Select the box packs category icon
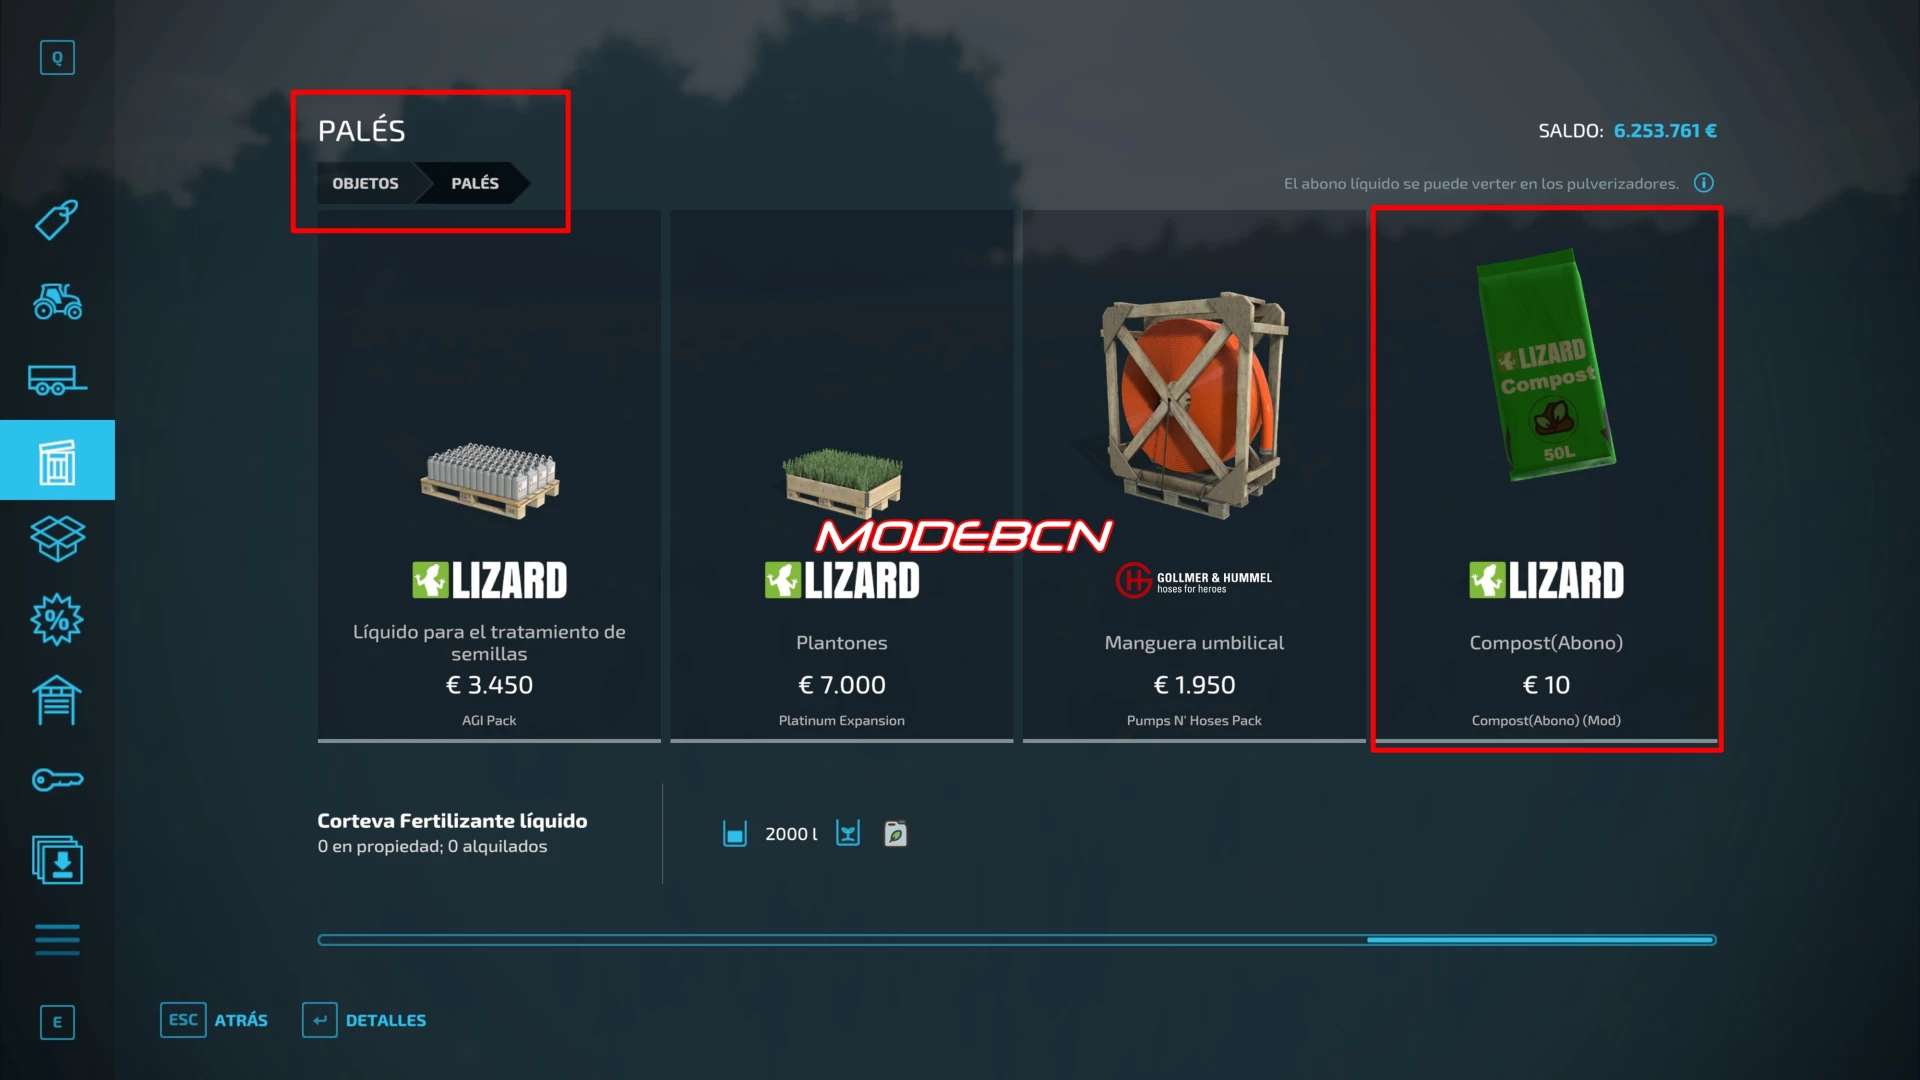The height and width of the screenshot is (1080, 1920). [x=57, y=539]
